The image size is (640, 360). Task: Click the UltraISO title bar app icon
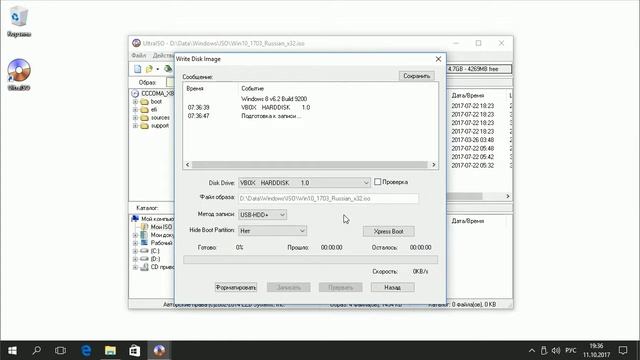(x=136, y=43)
